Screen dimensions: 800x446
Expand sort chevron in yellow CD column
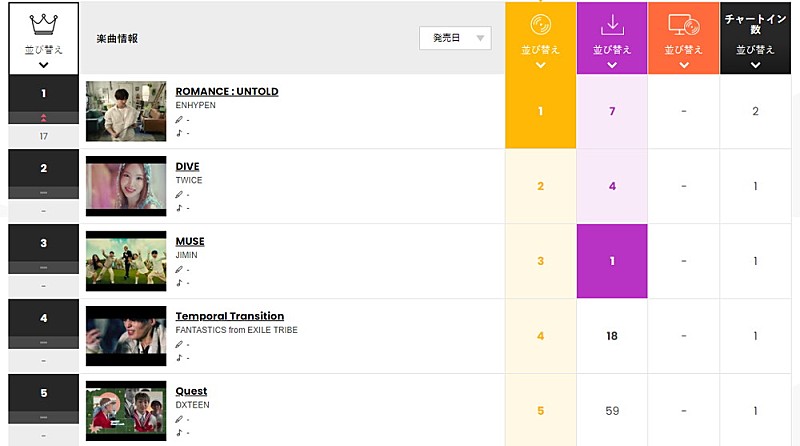point(540,65)
